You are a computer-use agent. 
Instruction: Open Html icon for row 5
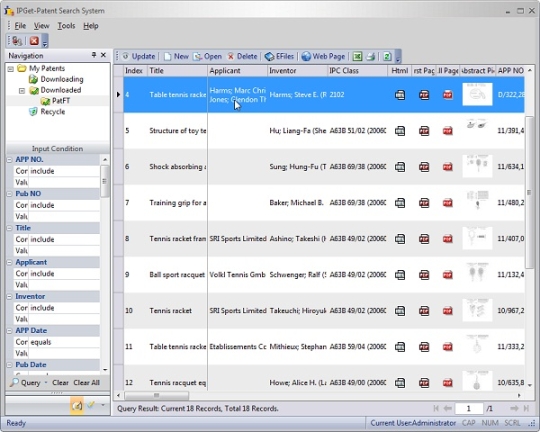[x=400, y=131]
